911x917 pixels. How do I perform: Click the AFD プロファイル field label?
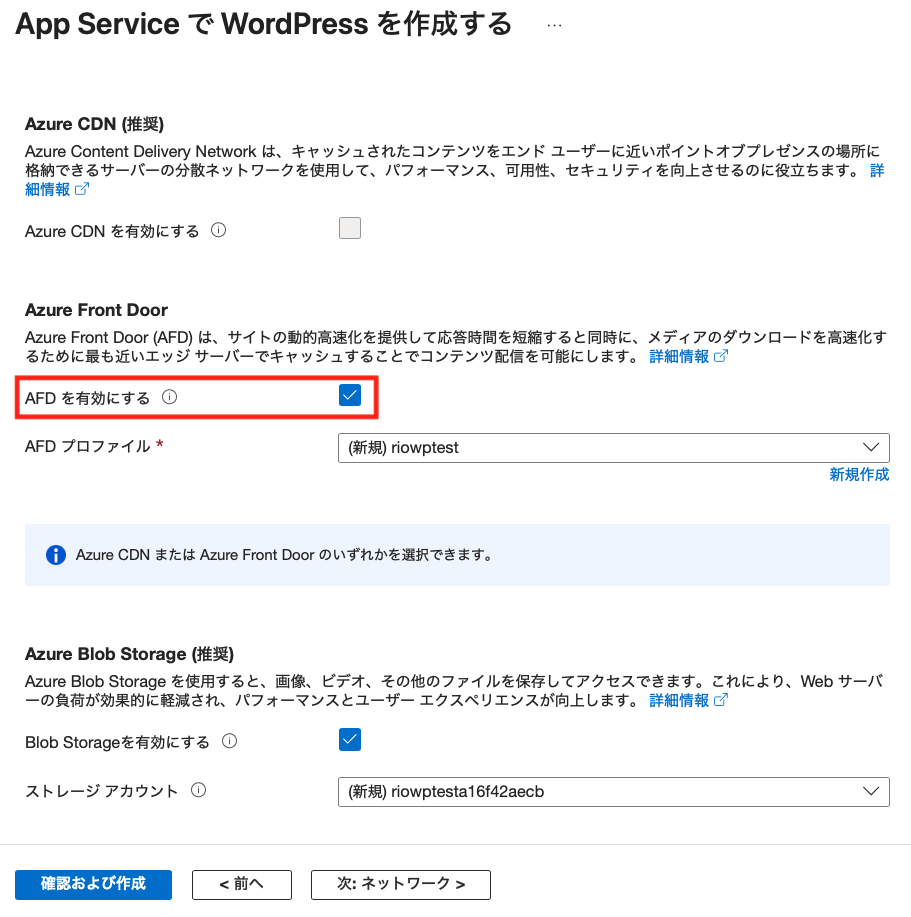(88, 447)
